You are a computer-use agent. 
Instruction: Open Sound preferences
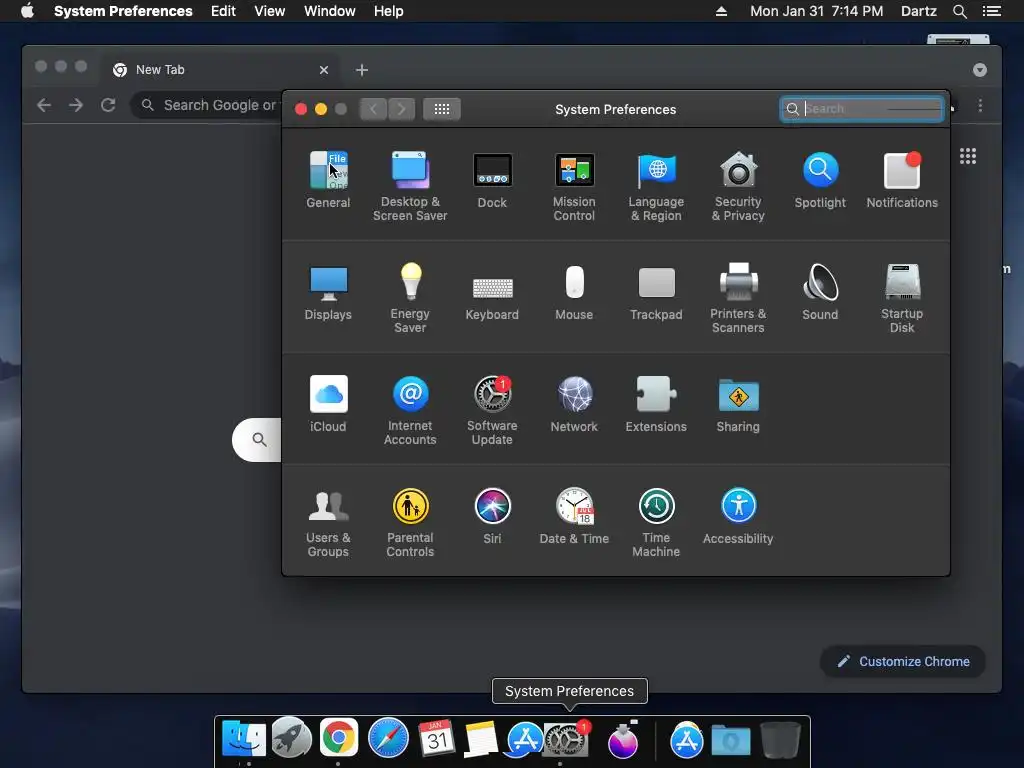pos(820,292)
